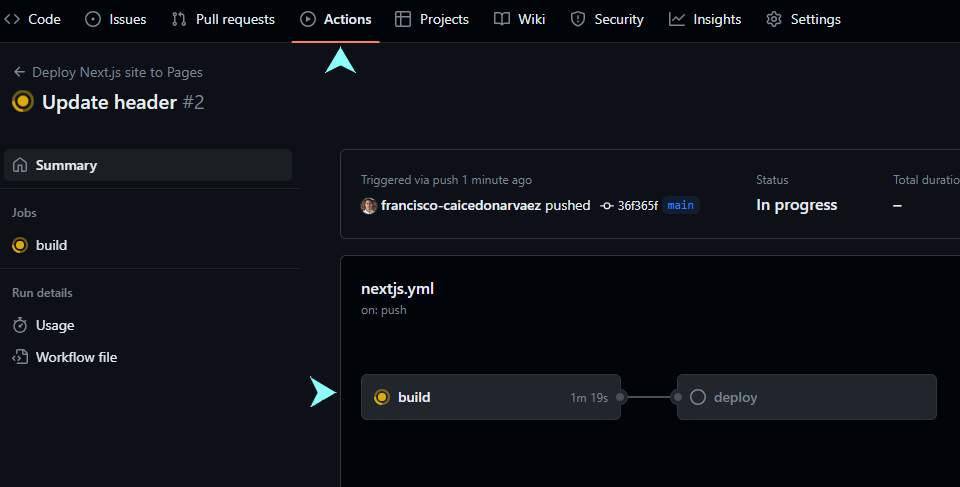Click the Jobs section heading

pos(24,213)
